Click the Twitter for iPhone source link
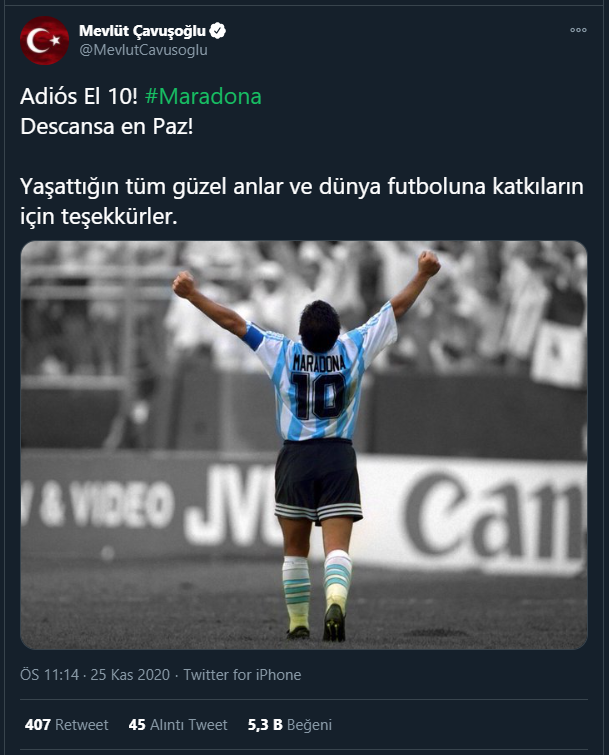This screenshot has width=609, height=755. pyautogui.click(x=242, y=675)
